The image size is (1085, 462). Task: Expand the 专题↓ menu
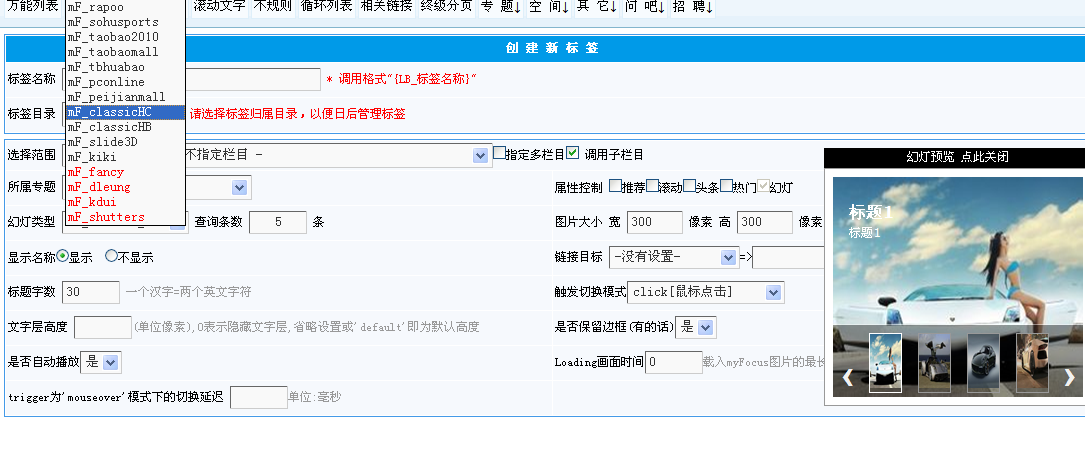[x=501, y=8]
